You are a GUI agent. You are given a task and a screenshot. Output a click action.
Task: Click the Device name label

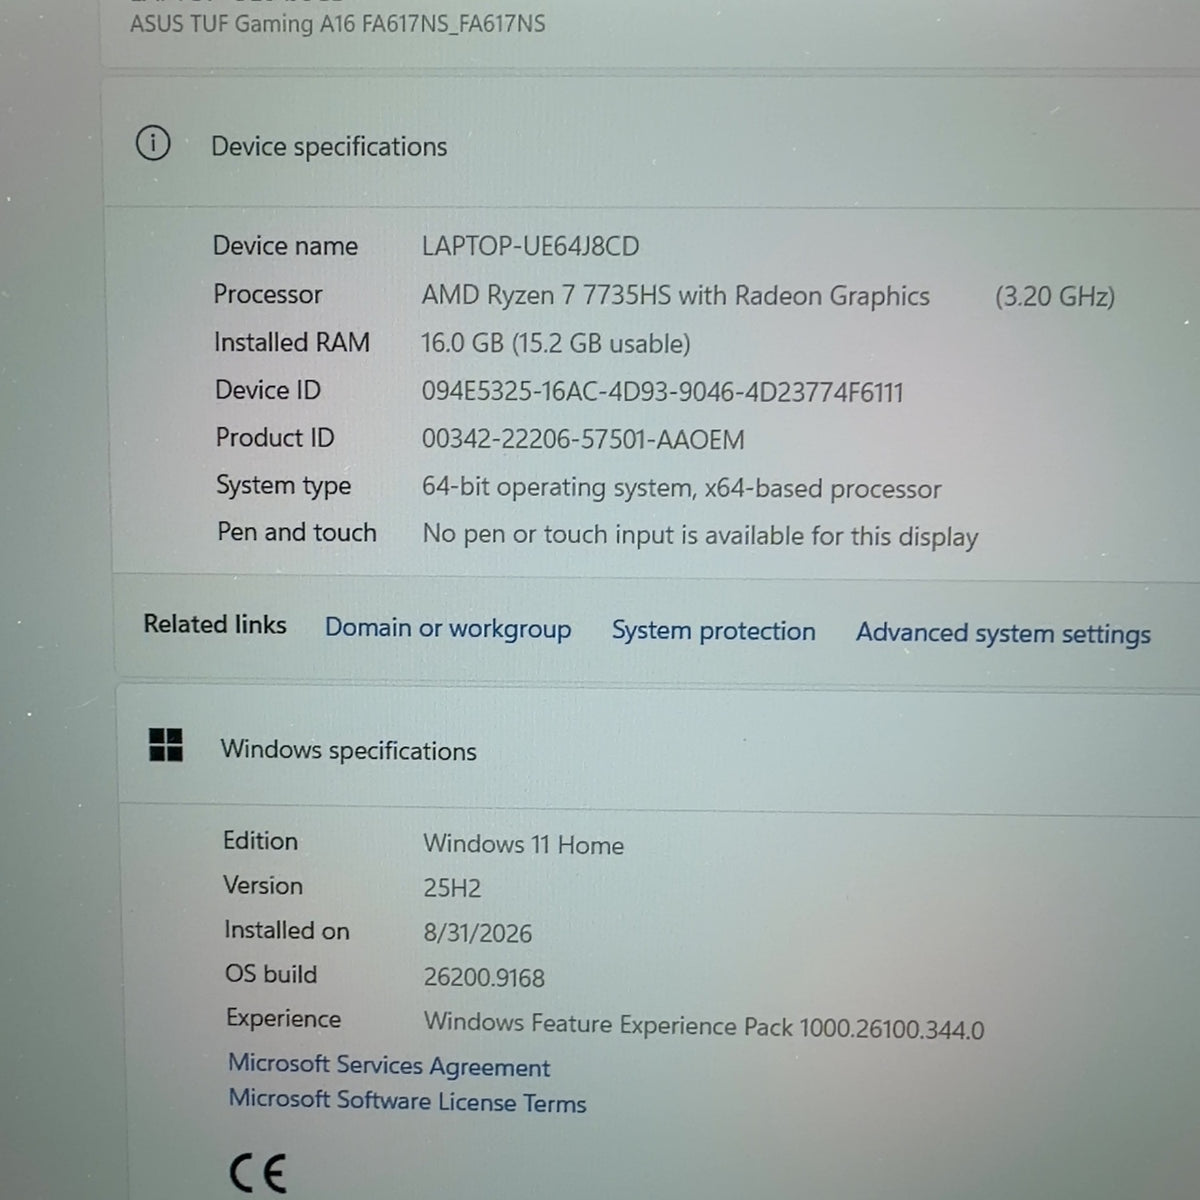pyautogui.click(x=285, y=246)
